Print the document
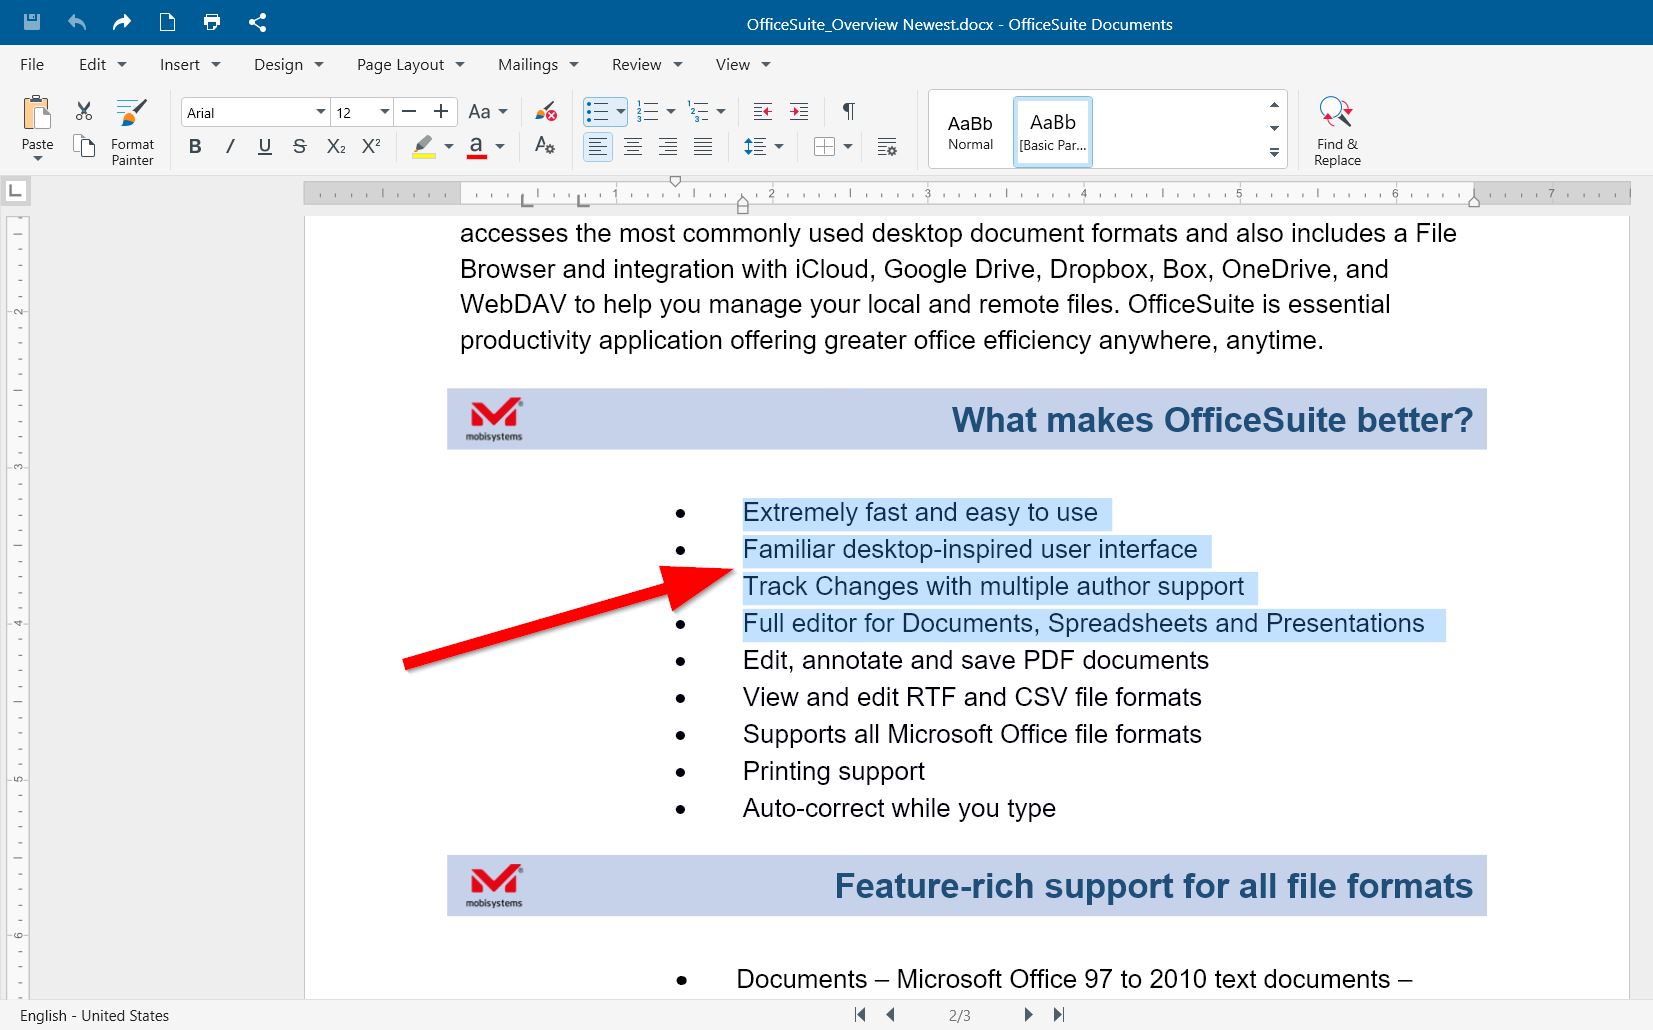Image resolution: width=1653 pixels, height=1030 pixels. (x=212, y=22)
